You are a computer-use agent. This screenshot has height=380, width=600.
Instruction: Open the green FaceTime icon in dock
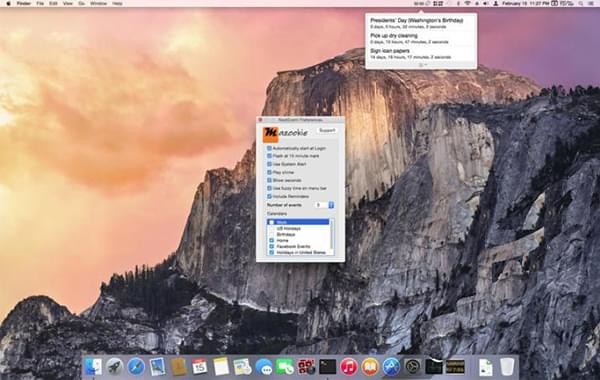tap(285, 367)
